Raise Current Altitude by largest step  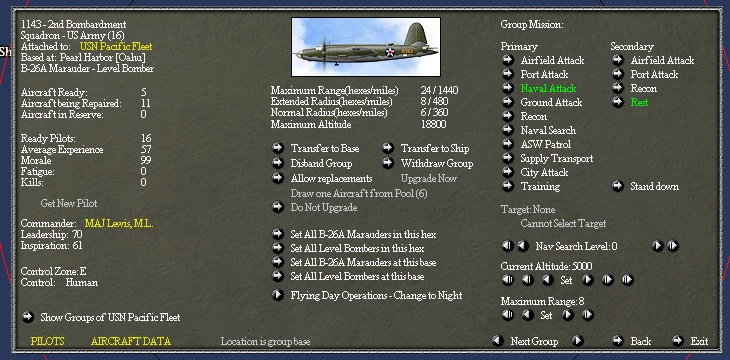628,280
